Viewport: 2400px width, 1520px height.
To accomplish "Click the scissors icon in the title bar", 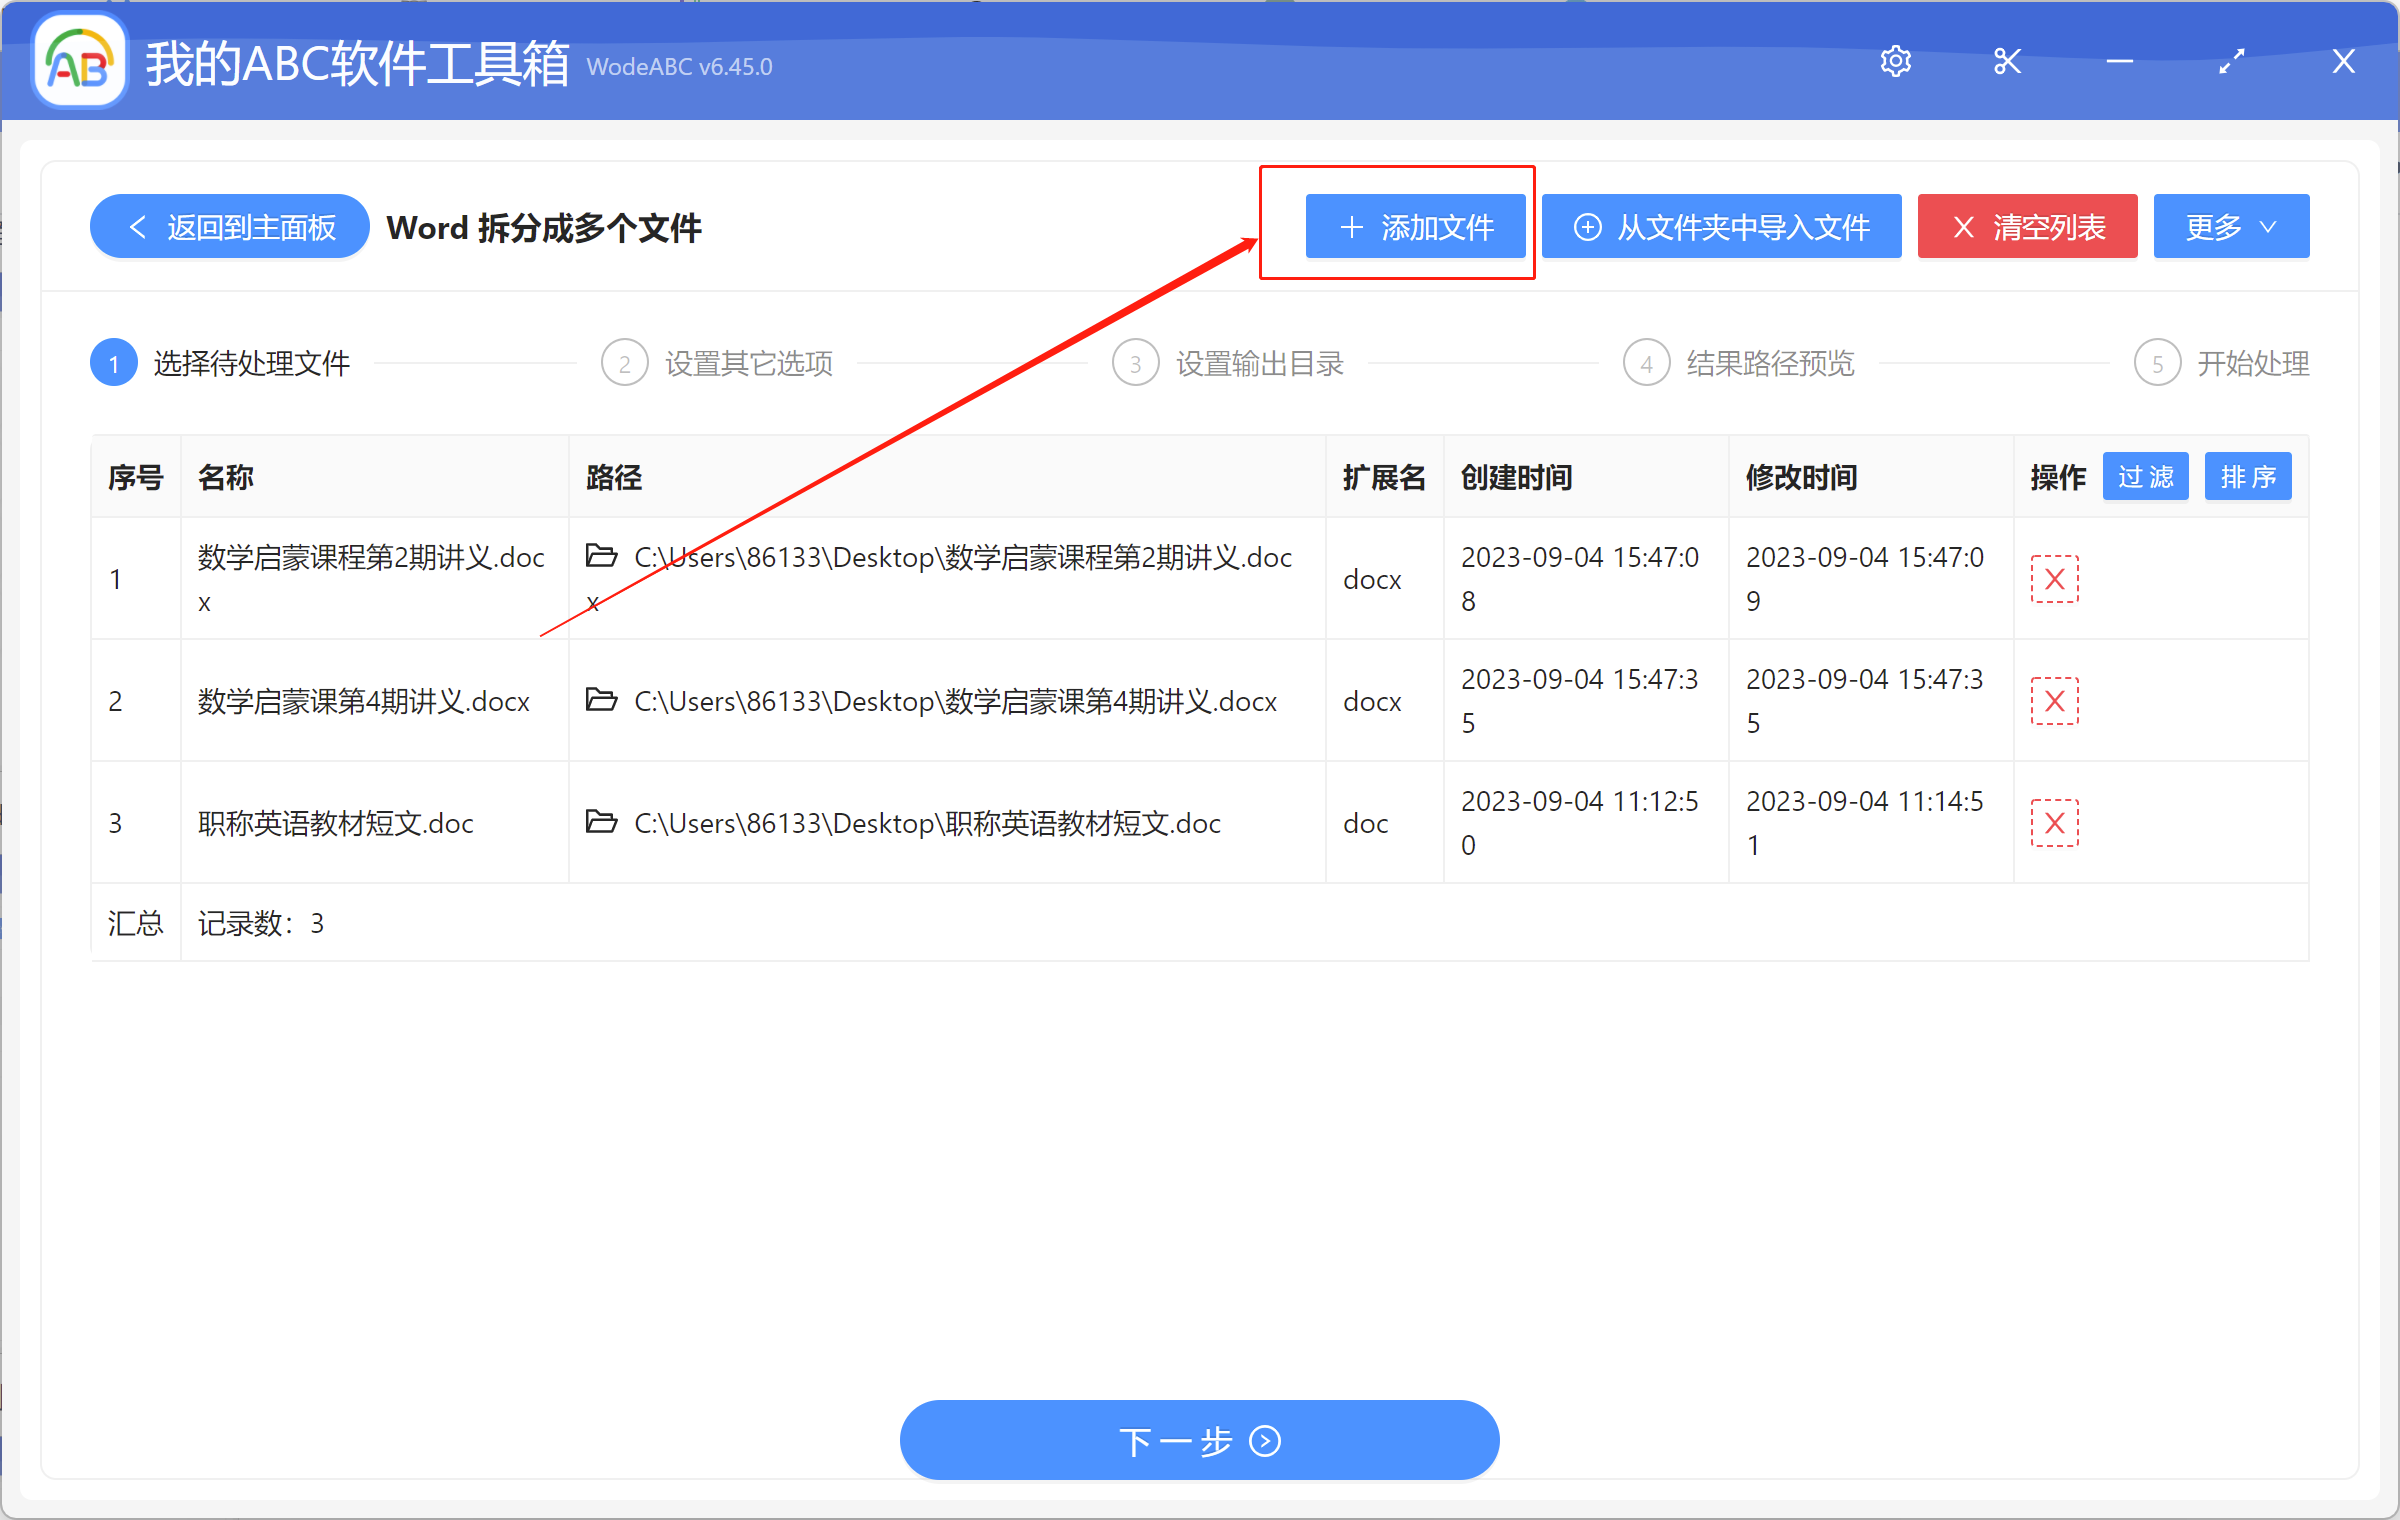I will pos(2007,61).
